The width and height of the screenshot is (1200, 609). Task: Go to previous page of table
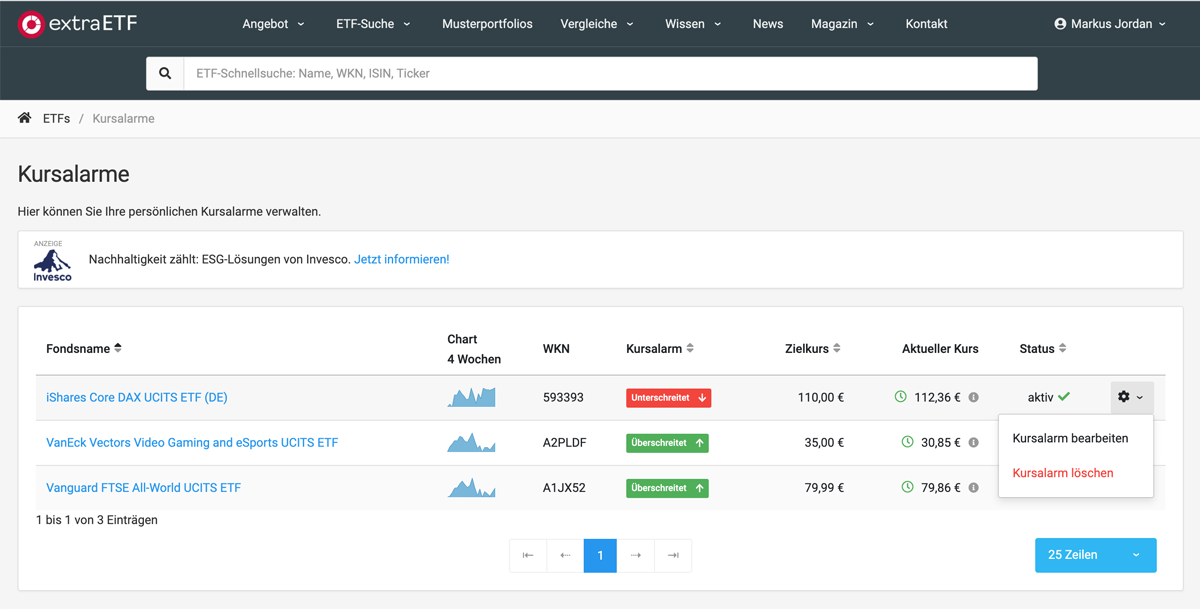[x=565, y=555]
